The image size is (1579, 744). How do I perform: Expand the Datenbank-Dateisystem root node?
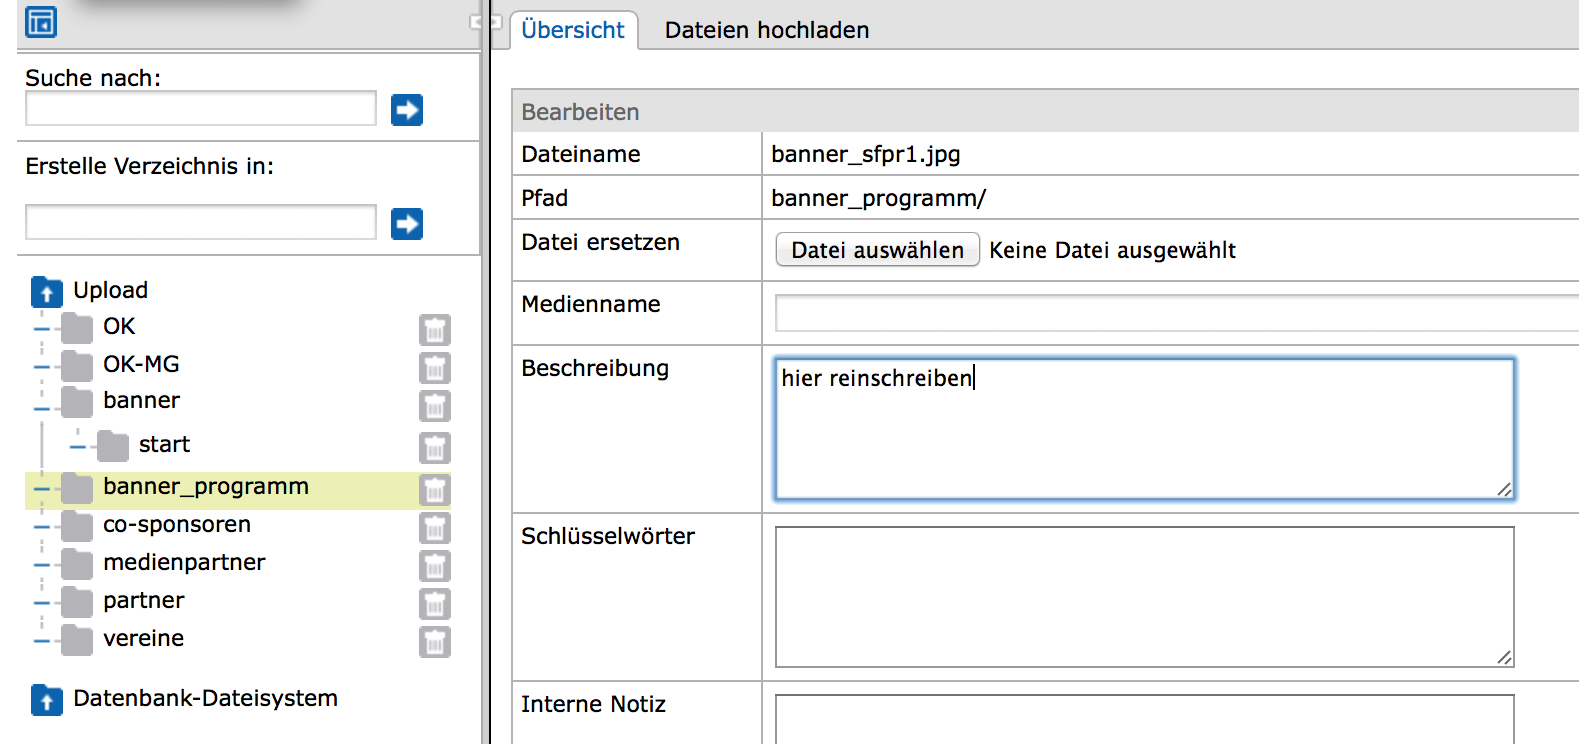tap(204, 698)
